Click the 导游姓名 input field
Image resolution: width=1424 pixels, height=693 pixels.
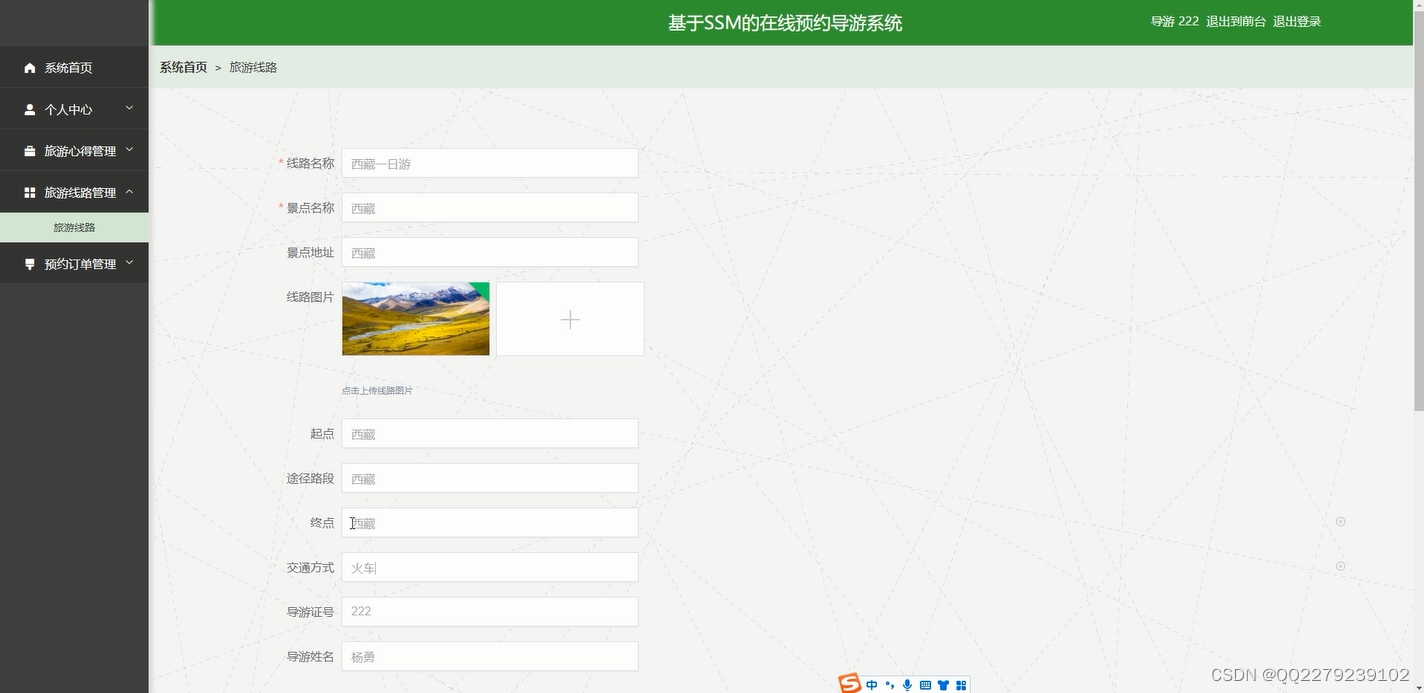click(490, 656)
